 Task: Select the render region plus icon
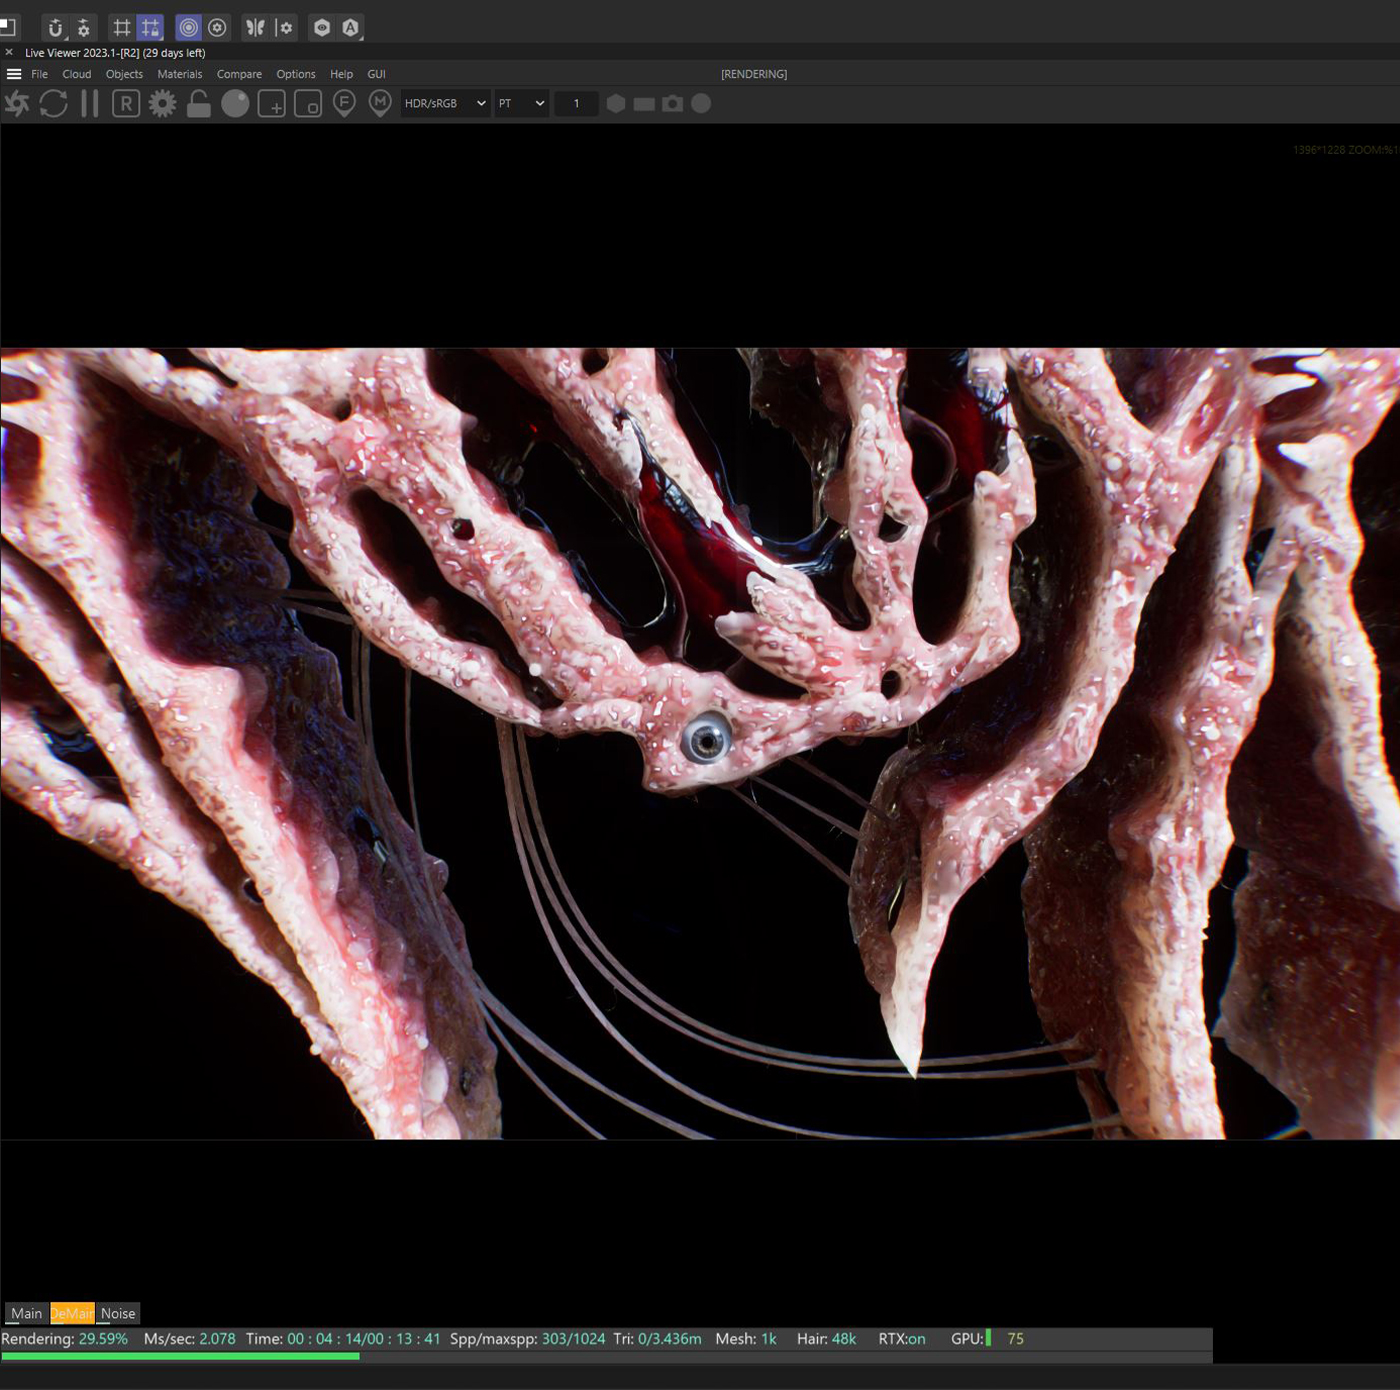click(272, 103)
